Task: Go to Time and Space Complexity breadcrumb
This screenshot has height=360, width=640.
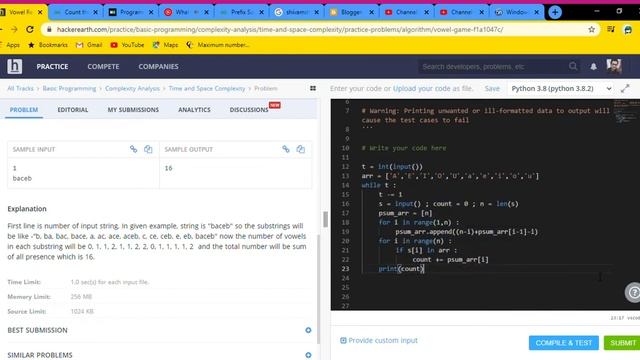Action: tap(207, 88)
